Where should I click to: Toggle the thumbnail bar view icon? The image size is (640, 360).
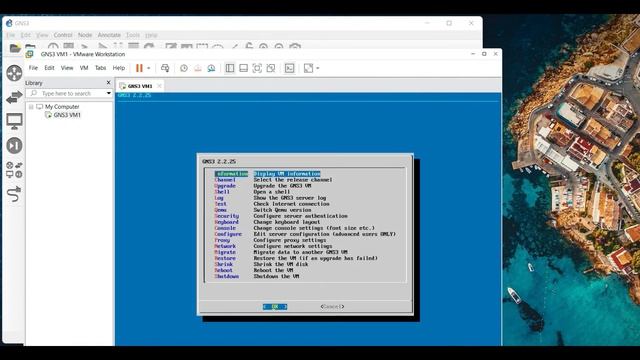[243, 68]
